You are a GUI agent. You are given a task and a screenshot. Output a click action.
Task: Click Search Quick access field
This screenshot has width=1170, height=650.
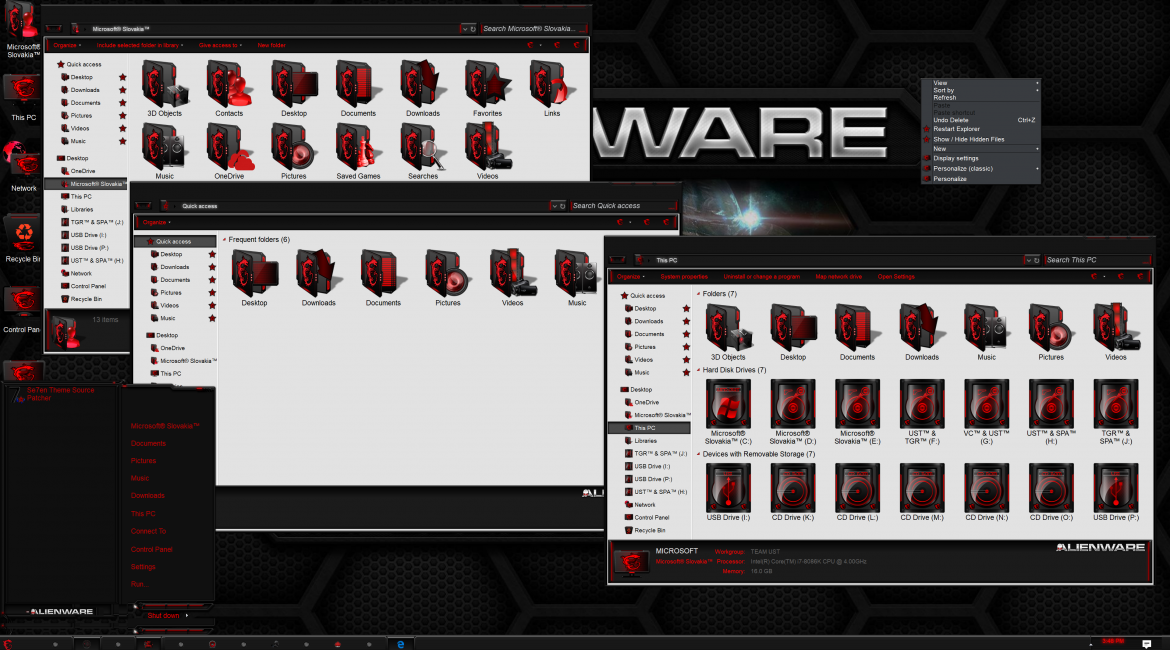[623, 206]
